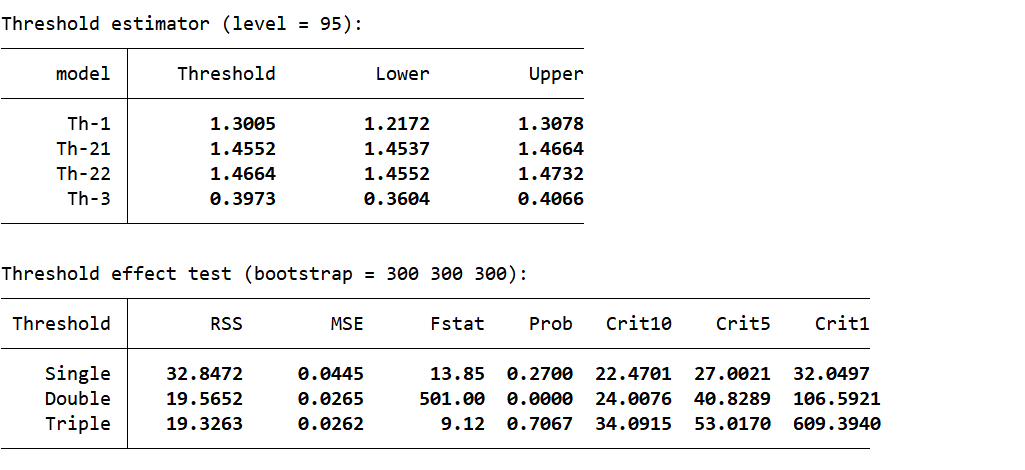
Task: Click 'Threshold' header in the effect test table
Action: pyautogui.click(x=61, y=324)
